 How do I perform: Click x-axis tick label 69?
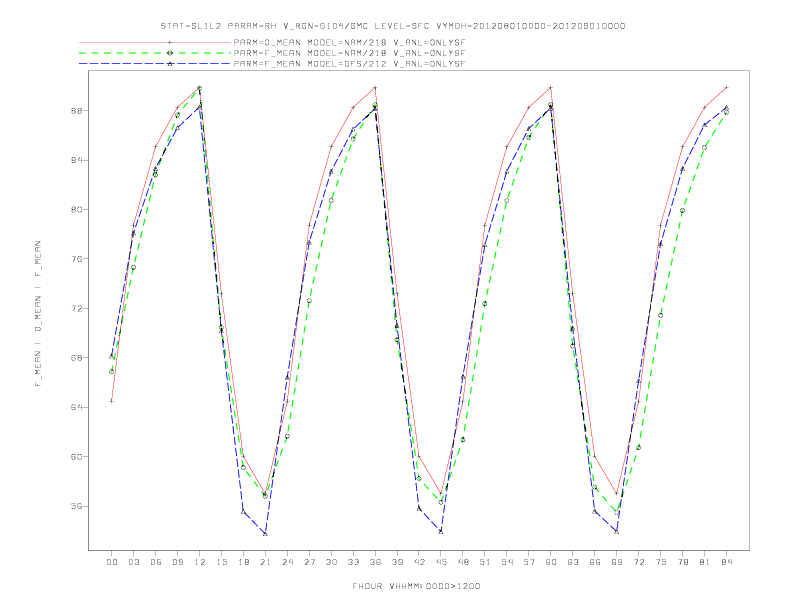click(617, 562)
